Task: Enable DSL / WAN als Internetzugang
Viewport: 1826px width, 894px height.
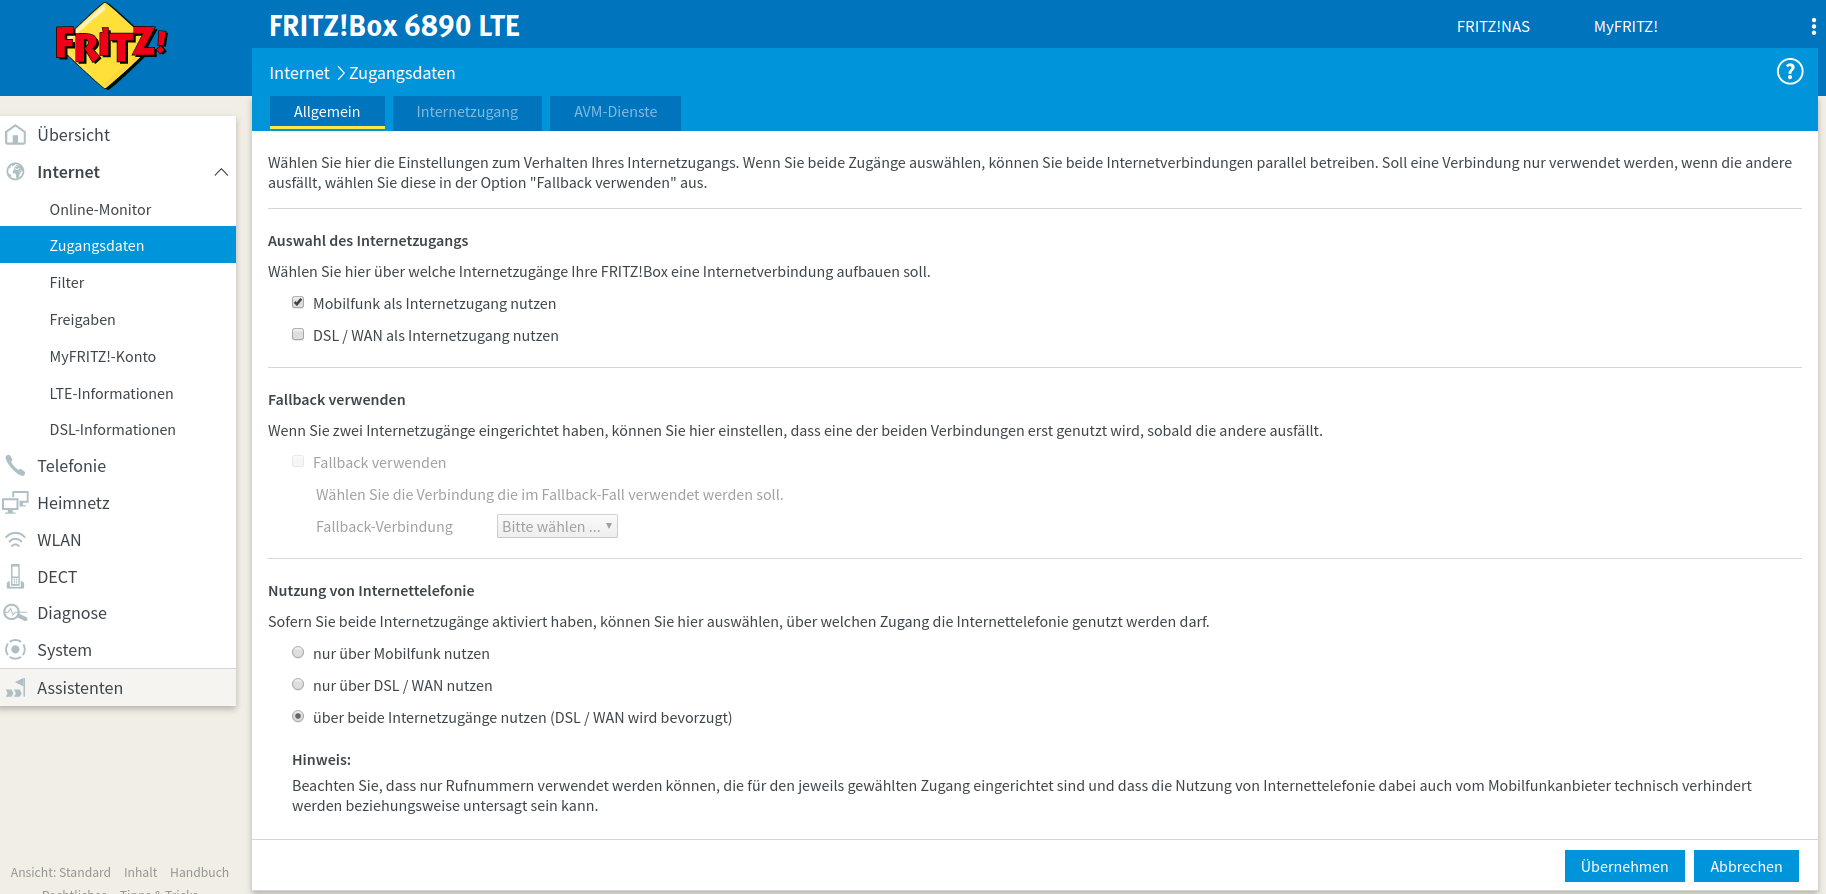Action: pyautogui.click(x=298, y=335)
